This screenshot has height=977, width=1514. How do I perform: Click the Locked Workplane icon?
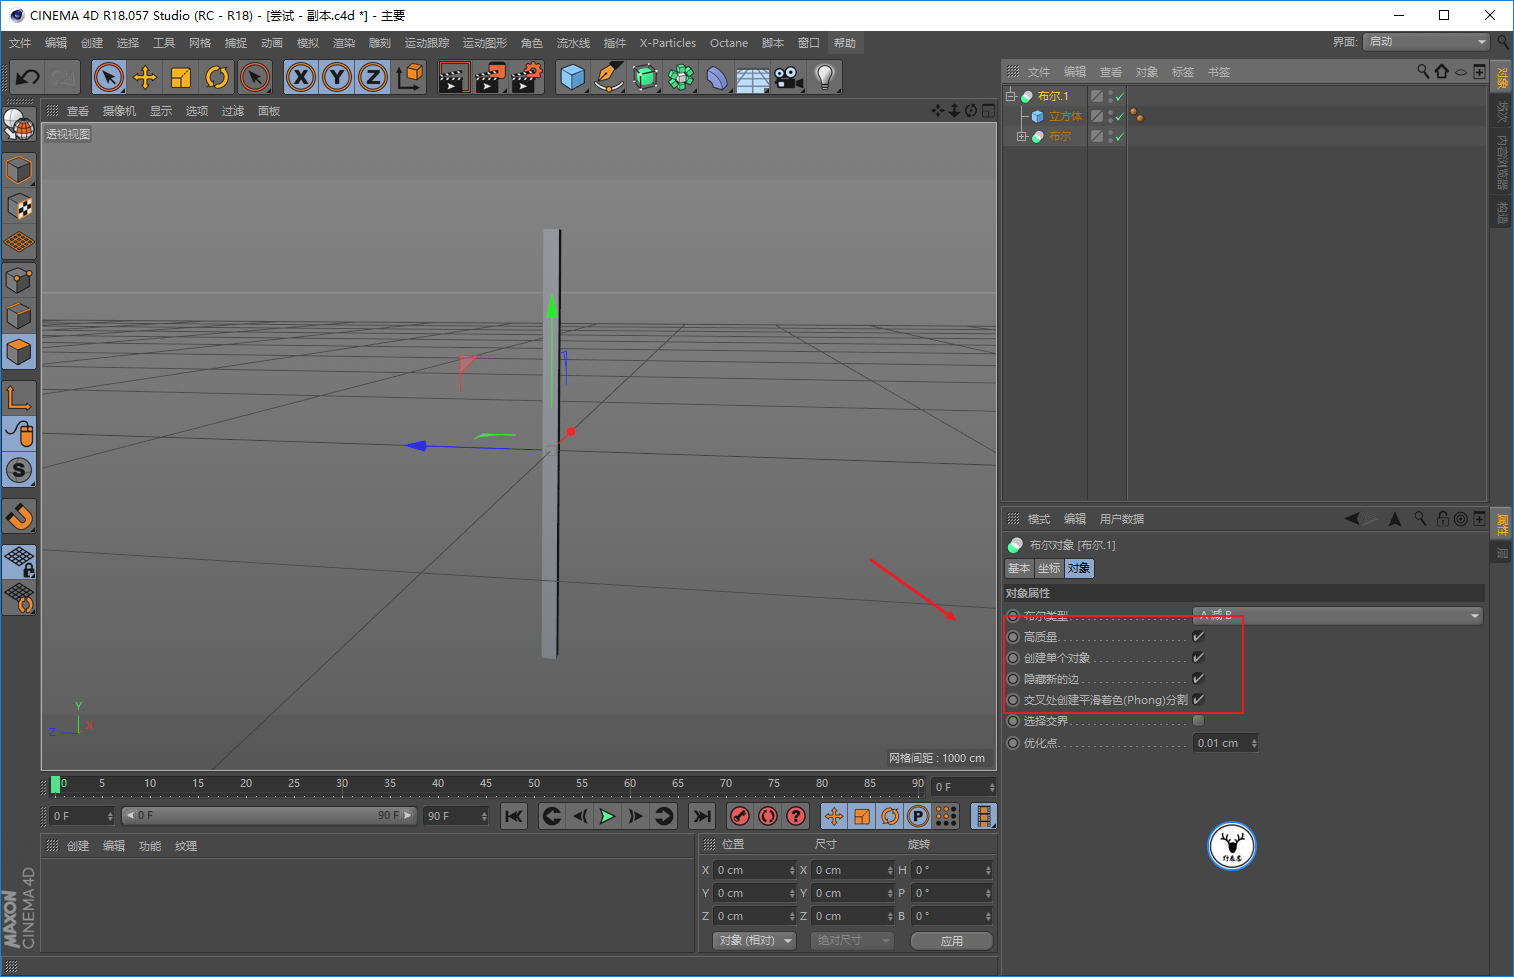19,562
